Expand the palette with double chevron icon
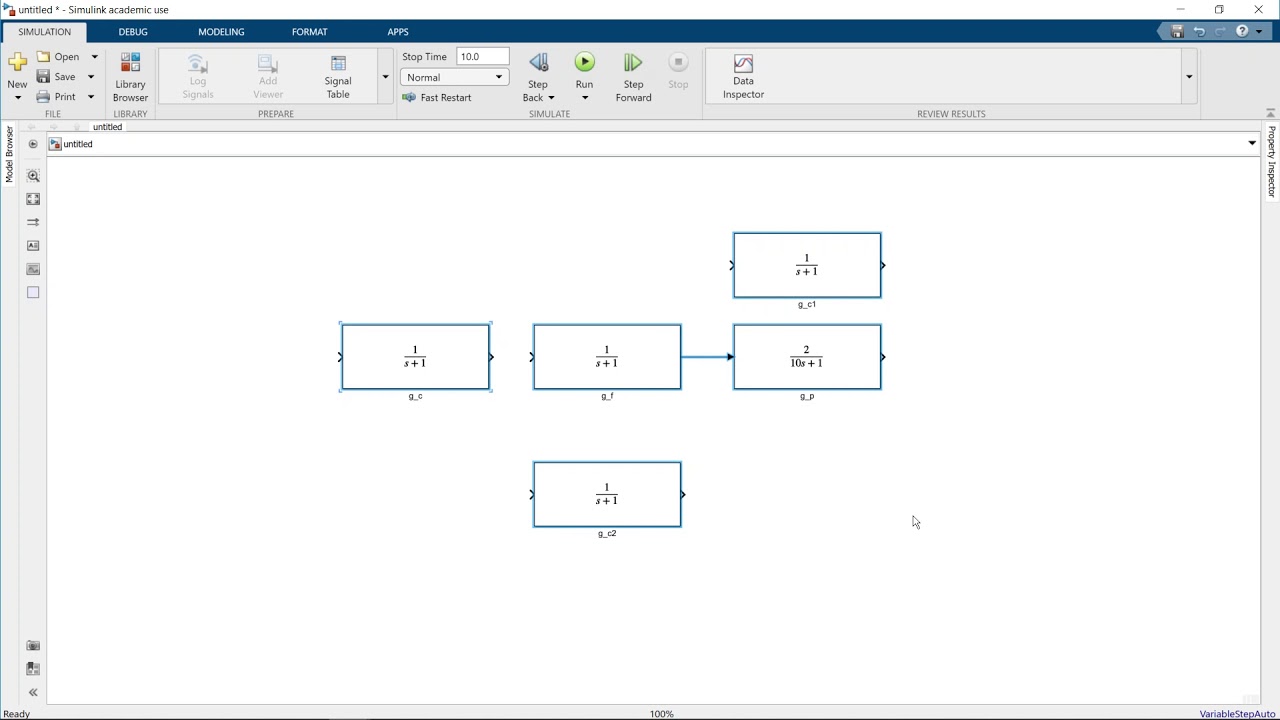 (x=33, y=692)
